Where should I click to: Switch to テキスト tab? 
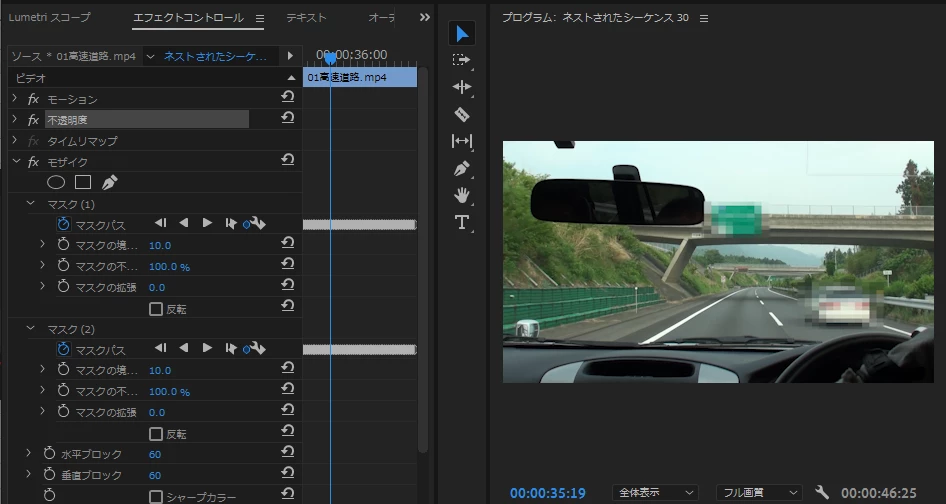pos(306,18)
